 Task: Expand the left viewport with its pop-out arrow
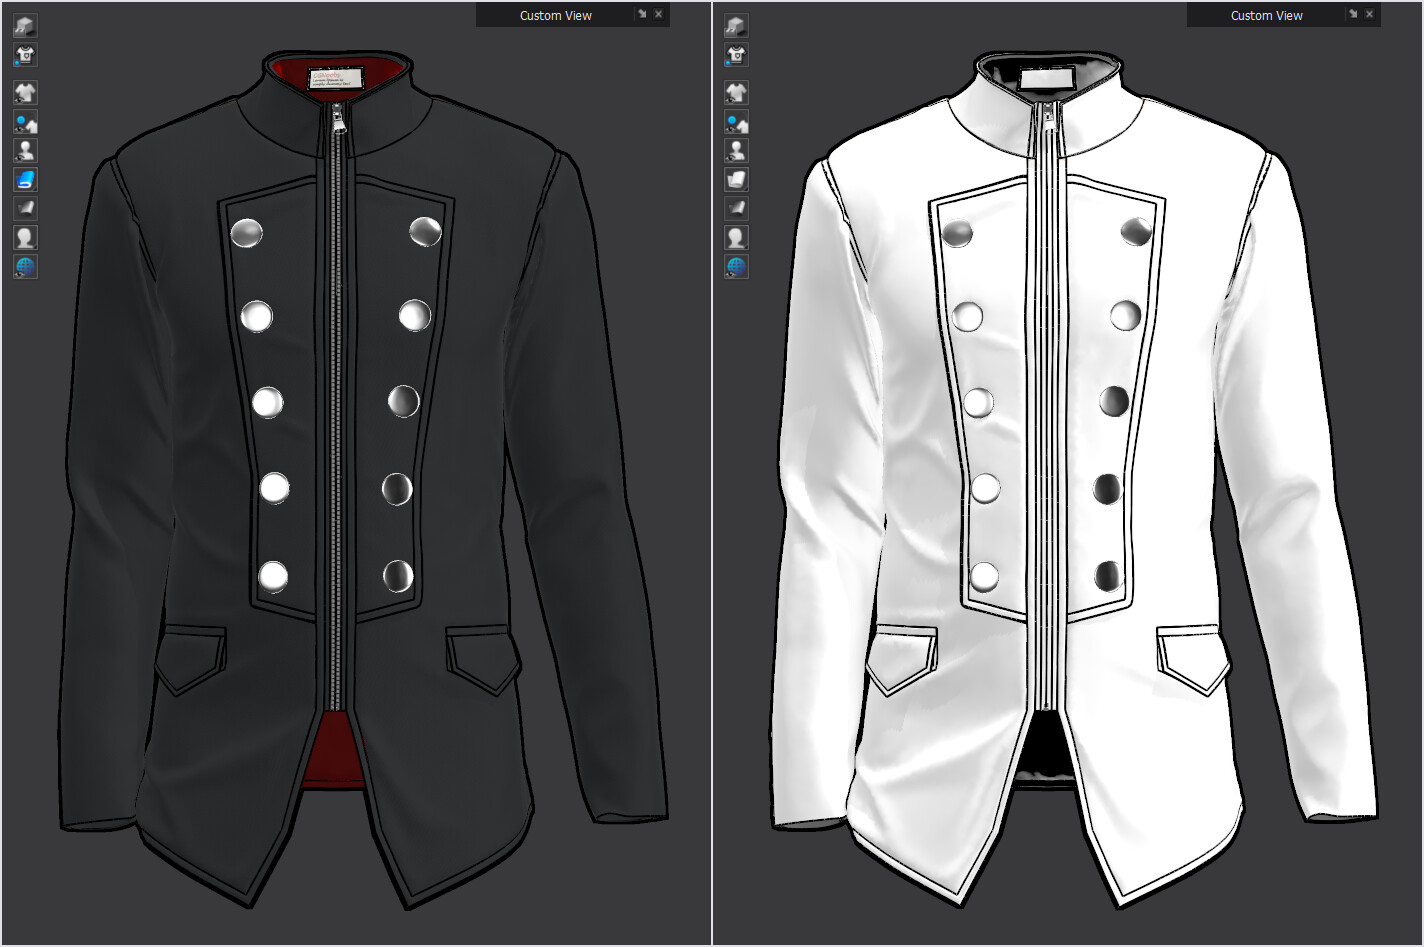click(641, 14)
